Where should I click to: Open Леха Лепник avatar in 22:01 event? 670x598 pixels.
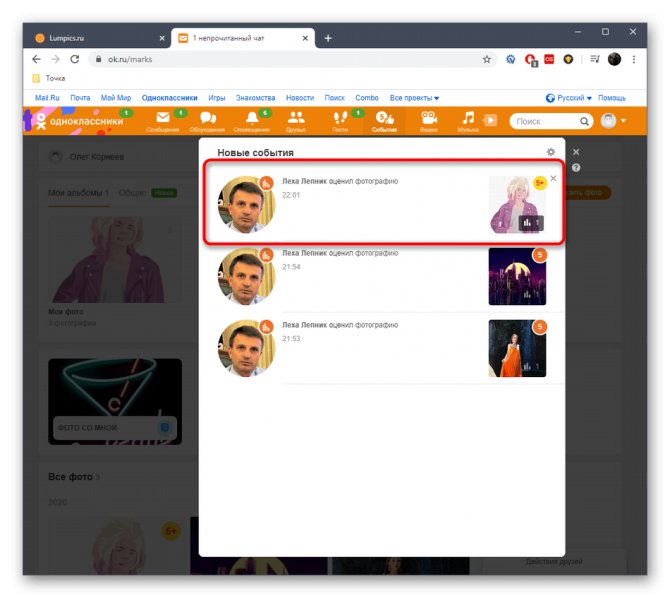click(x=246, y=205)
